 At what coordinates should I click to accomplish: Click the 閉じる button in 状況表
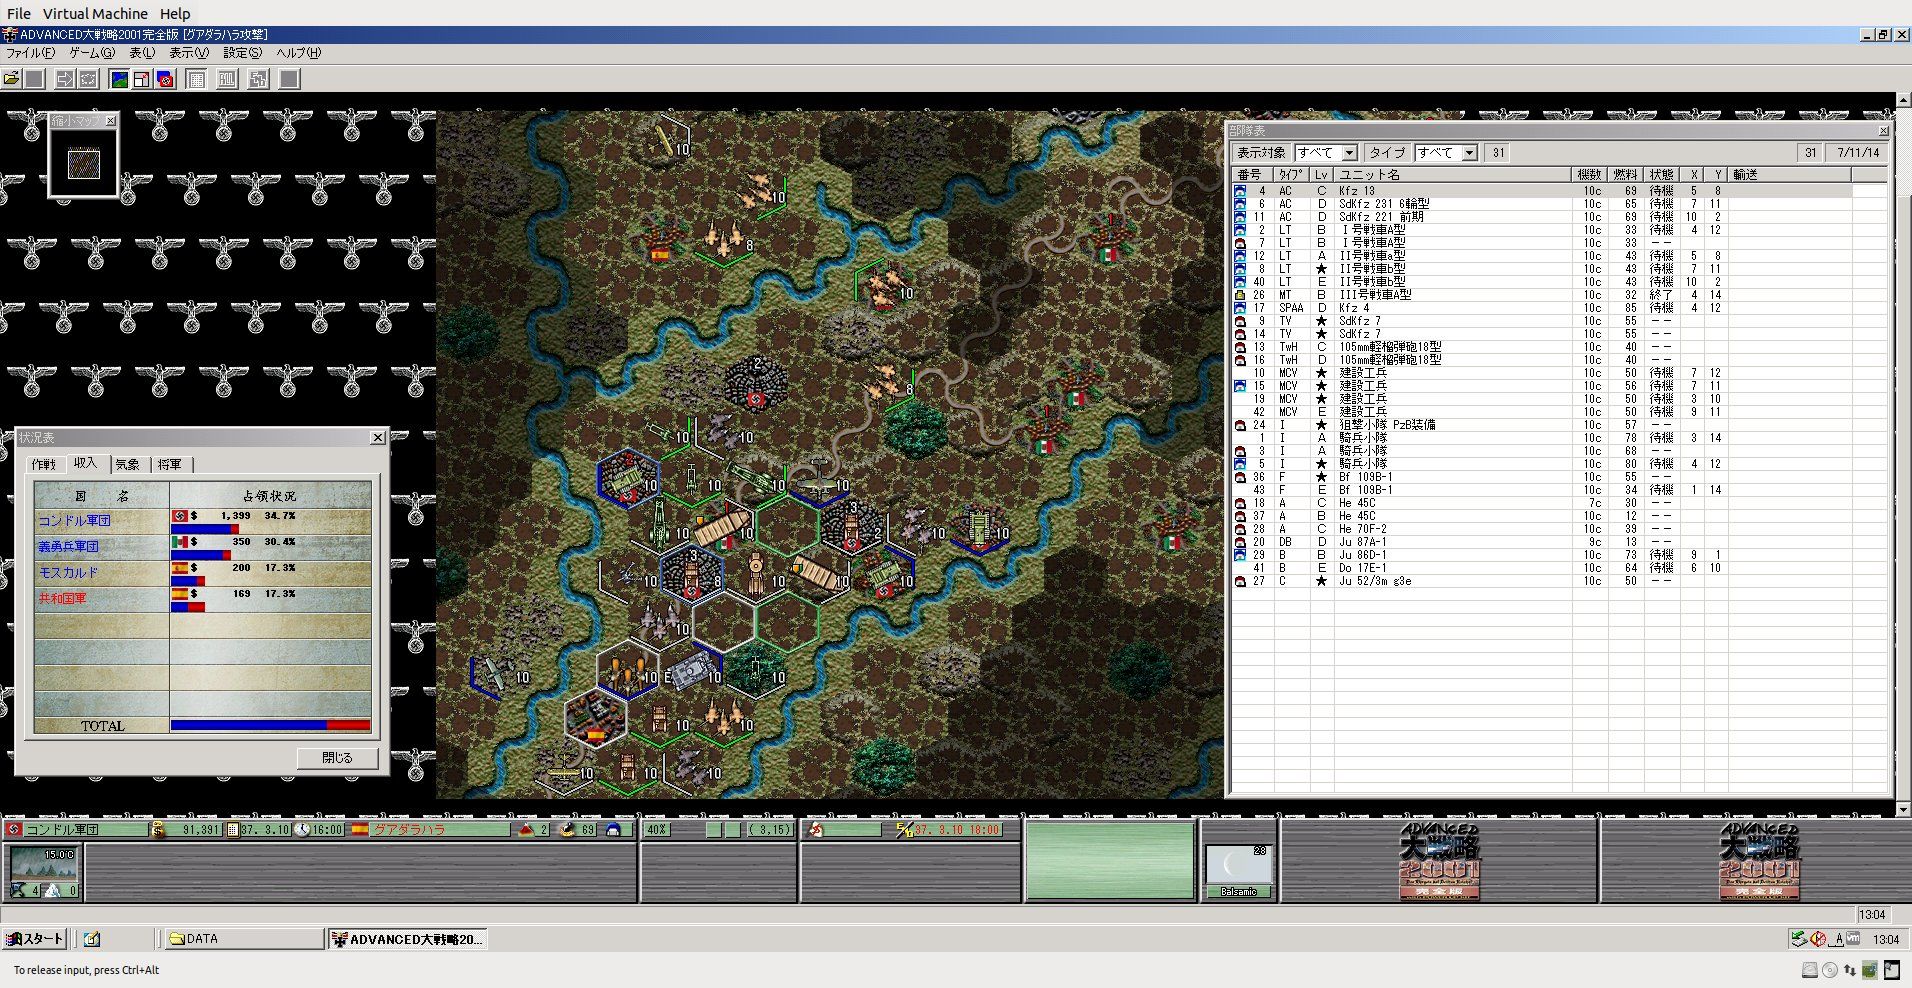337,758
